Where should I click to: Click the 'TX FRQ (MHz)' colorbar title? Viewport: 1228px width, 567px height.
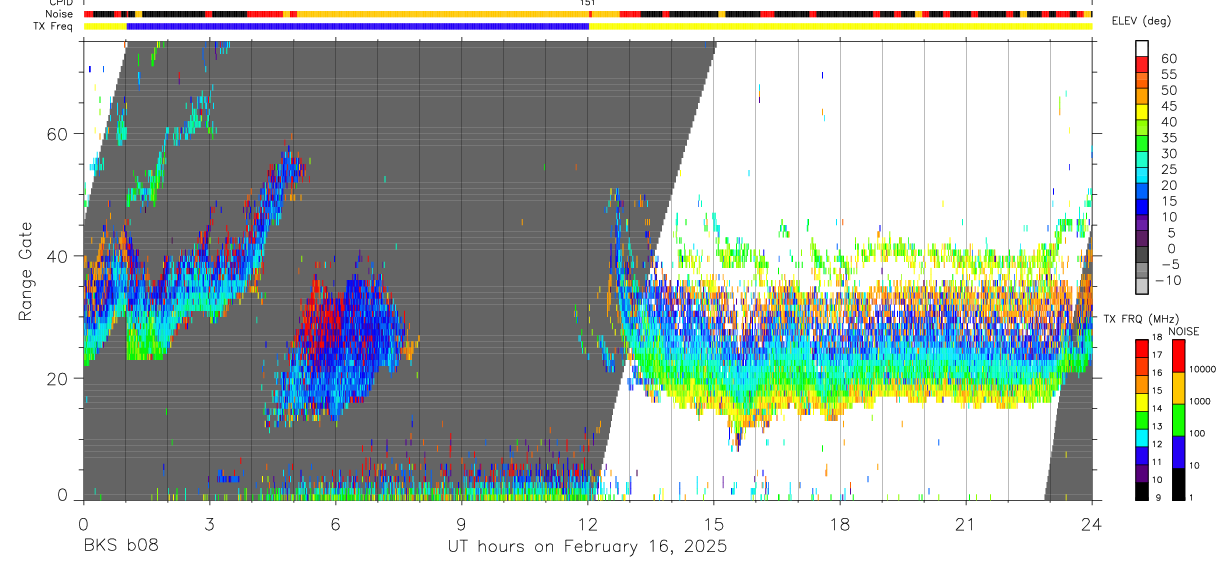coord(1140,318)
